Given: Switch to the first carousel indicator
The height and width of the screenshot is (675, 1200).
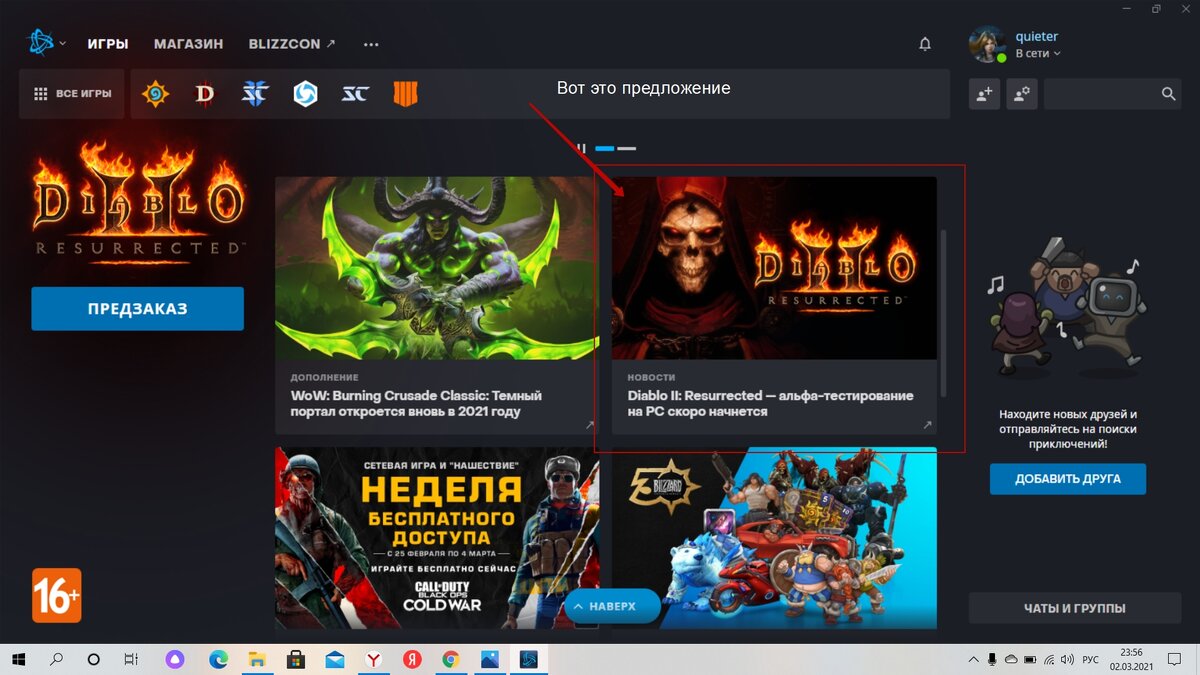Looking at the screenshot, I should (605, 148).
